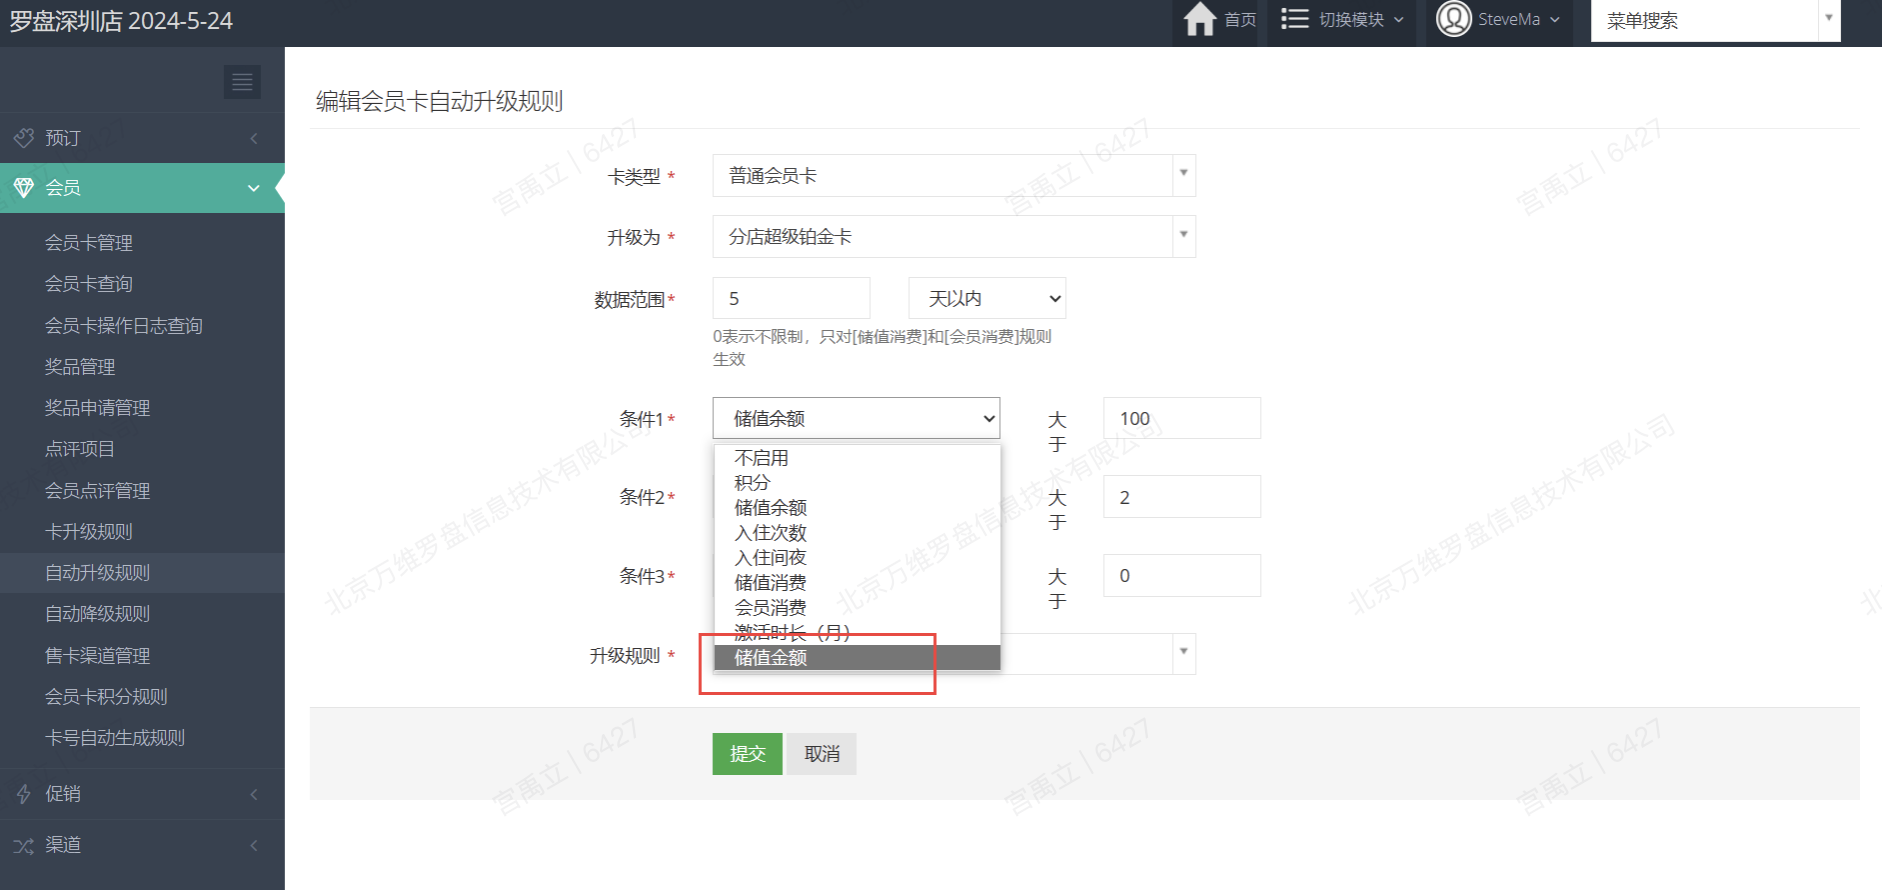The width and height of the screenshot is (1882, 890).
Task: Select 储值消费 in the condition list
Action: tap(857, 583)
